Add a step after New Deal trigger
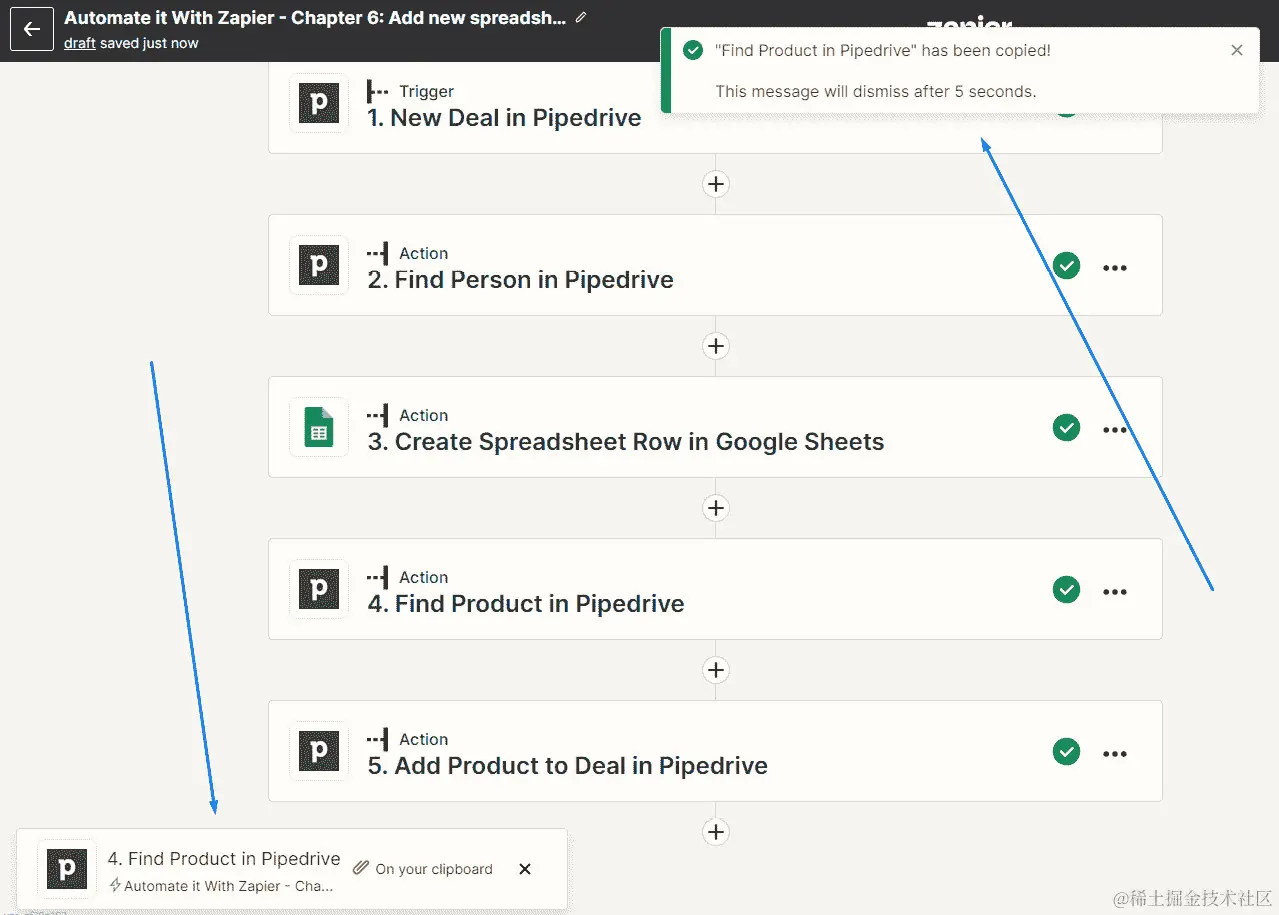1279x915 pixels. click(715, 184)
